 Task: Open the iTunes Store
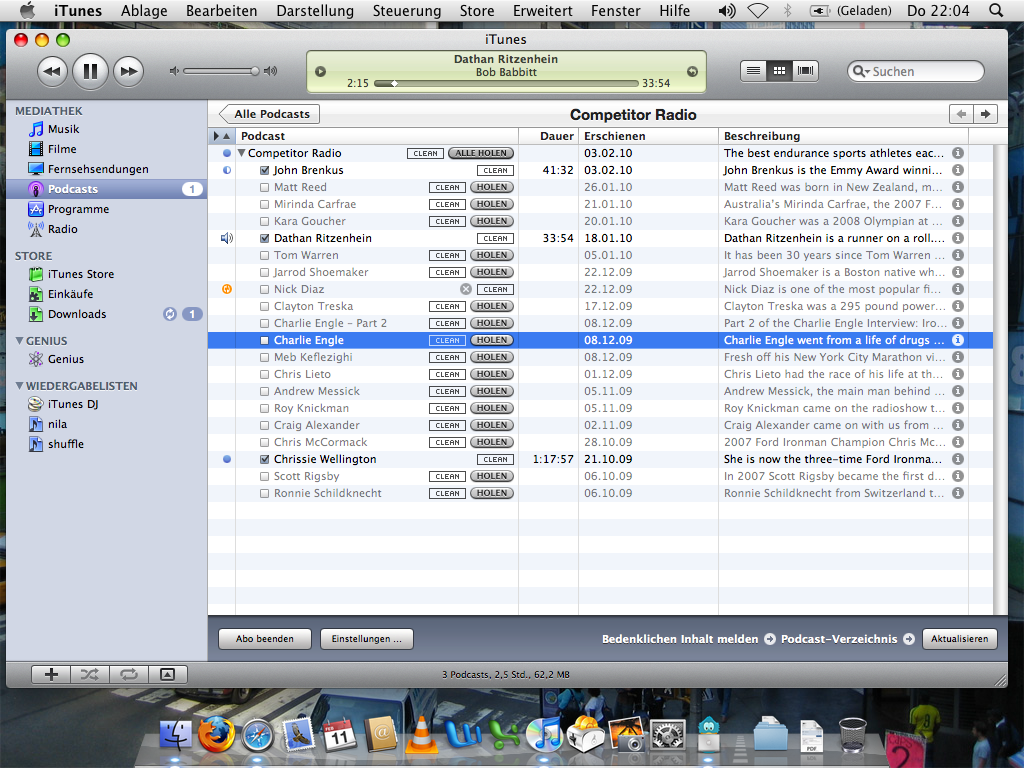click(x=80, y=274)
